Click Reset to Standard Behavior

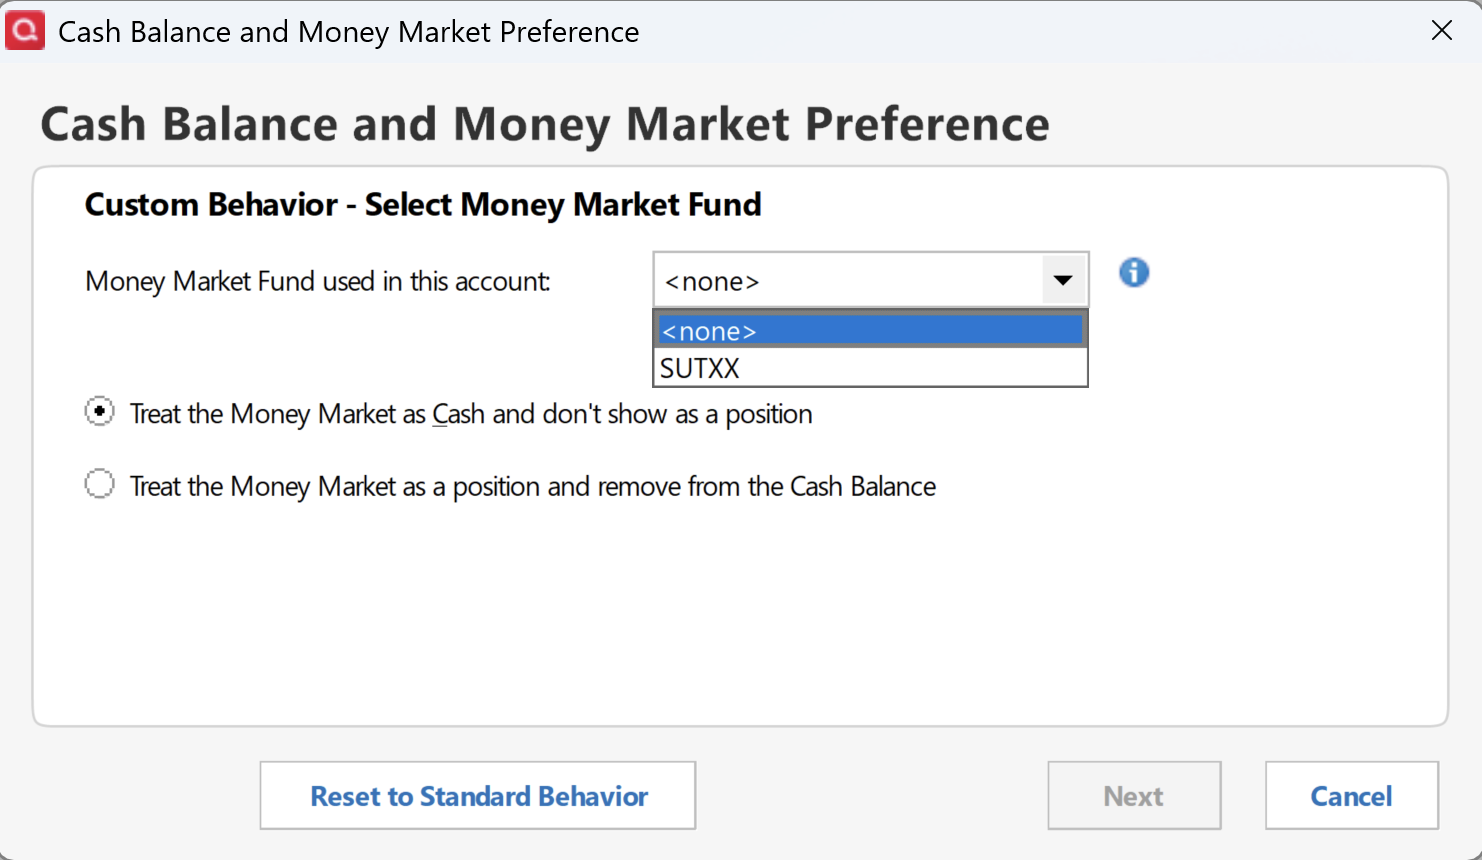tap(478, 796)
